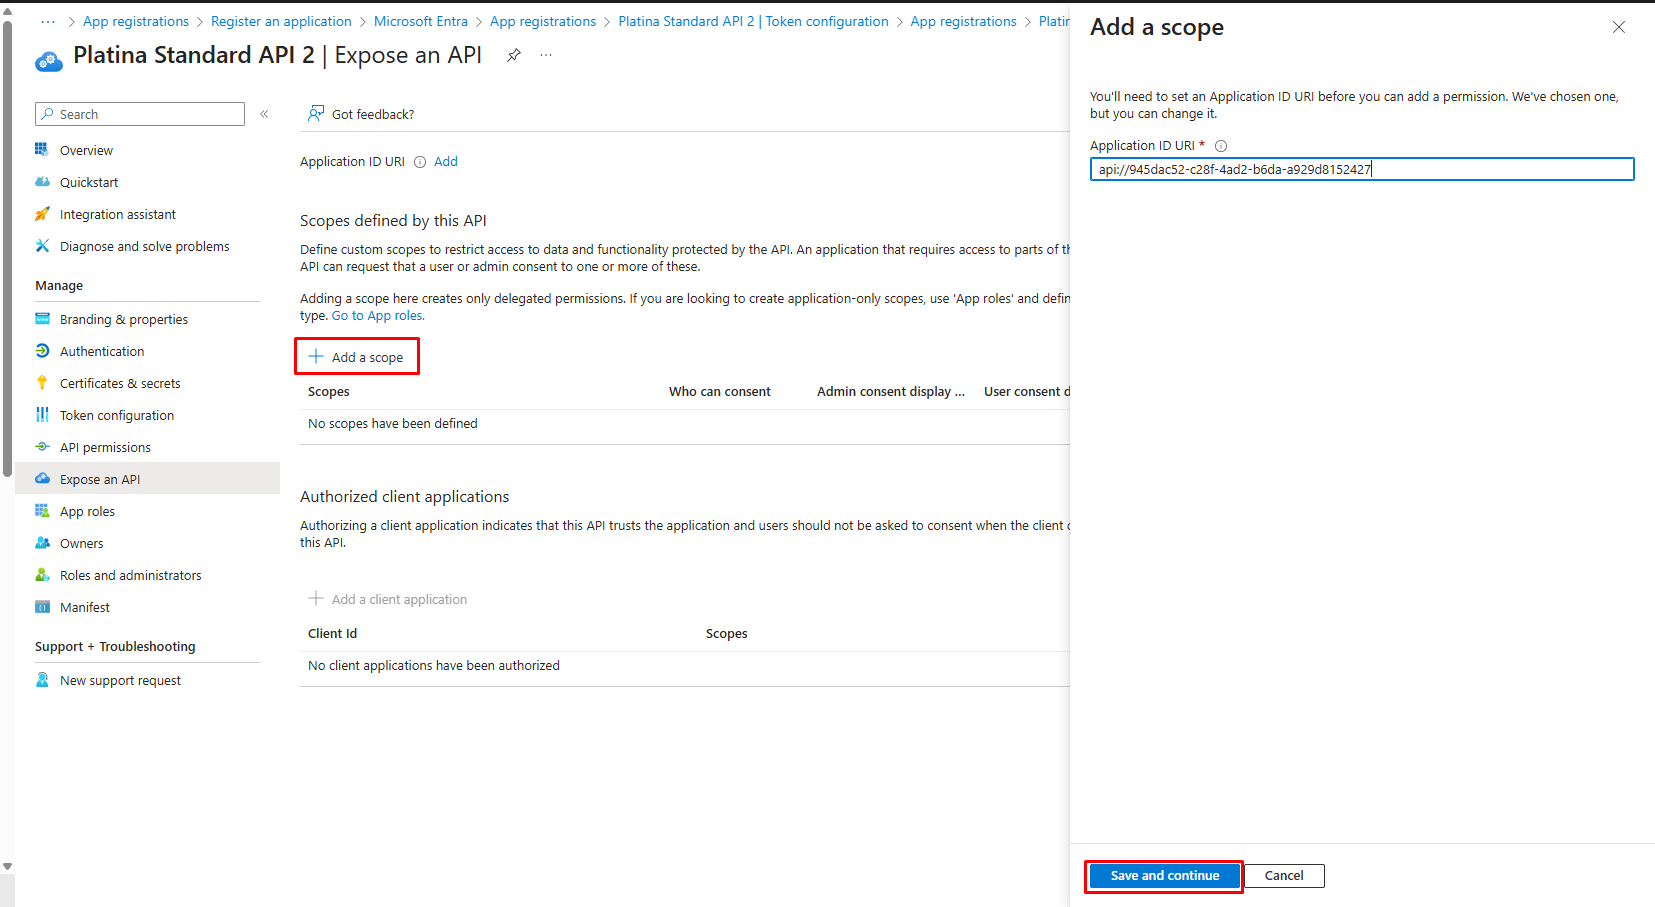The width and height of the screenshot is (1655, 907).
Task: Collapse the navigation sidebar
Action: [264, 114]
